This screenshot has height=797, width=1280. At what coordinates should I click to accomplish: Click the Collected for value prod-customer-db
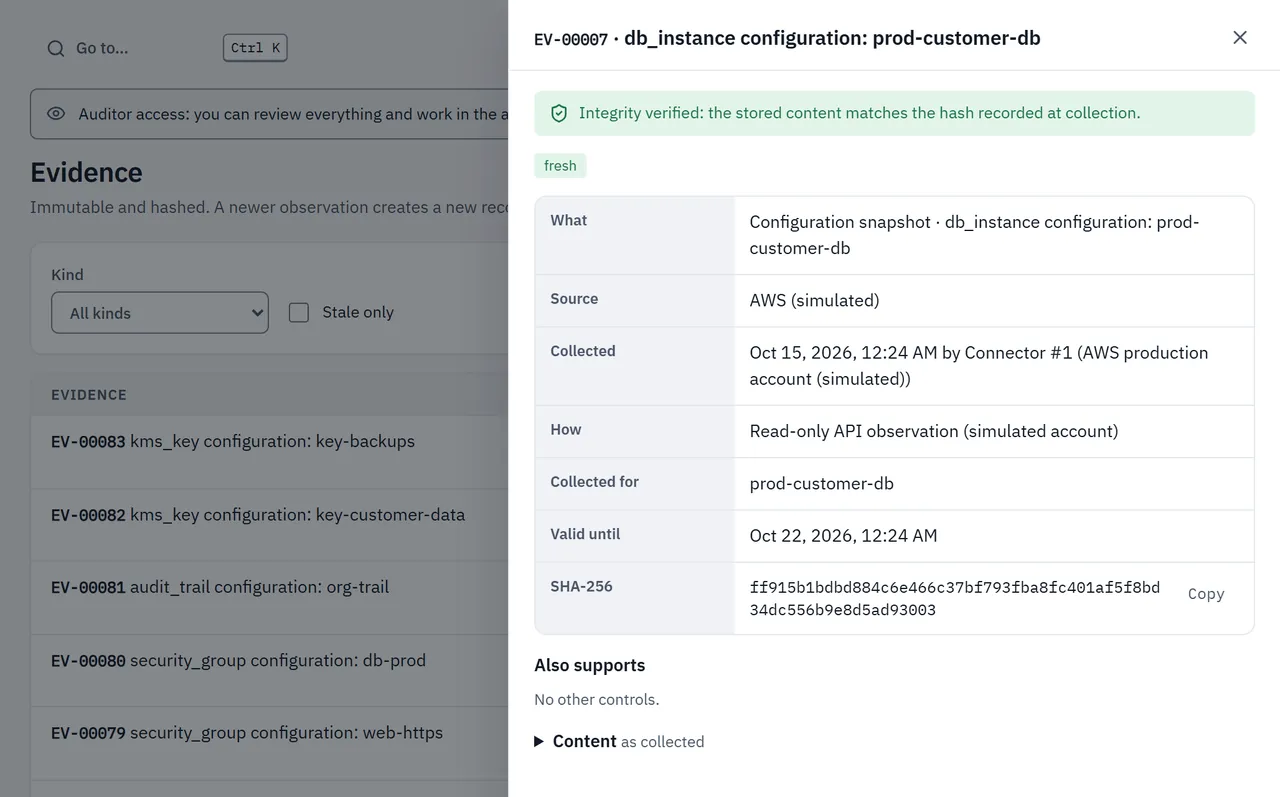coord(821,483)
